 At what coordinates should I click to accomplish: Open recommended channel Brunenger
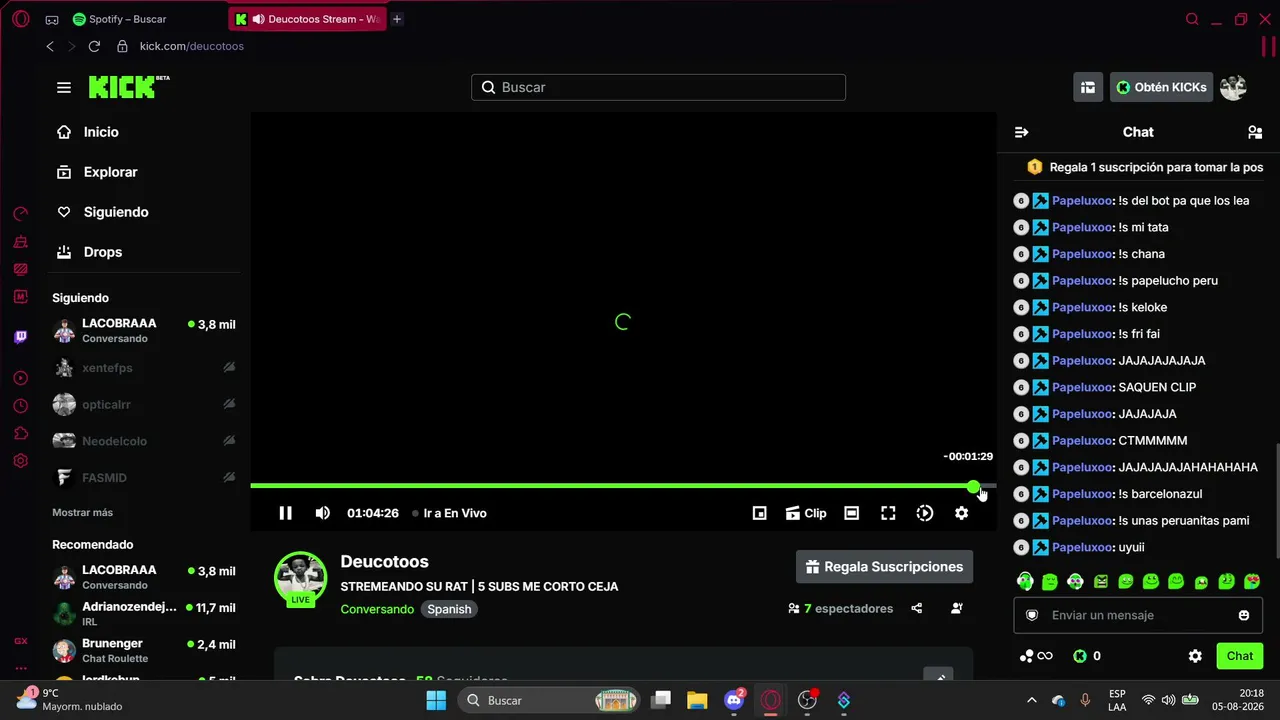(144, 650)
